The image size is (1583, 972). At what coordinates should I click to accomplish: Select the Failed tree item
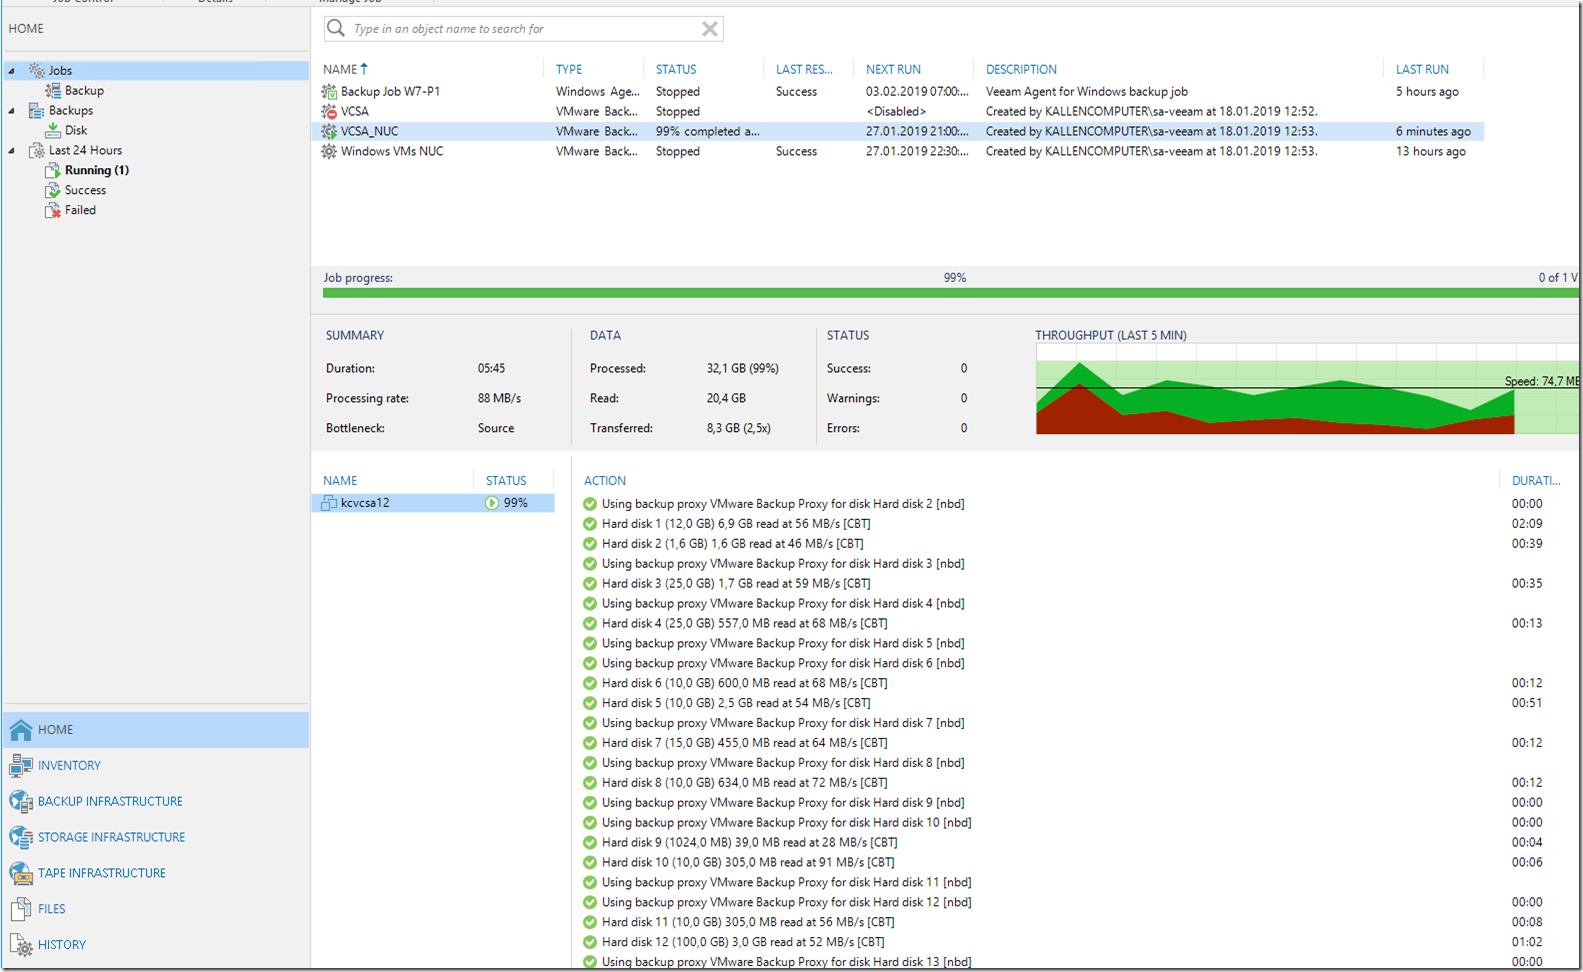point(80,210)
